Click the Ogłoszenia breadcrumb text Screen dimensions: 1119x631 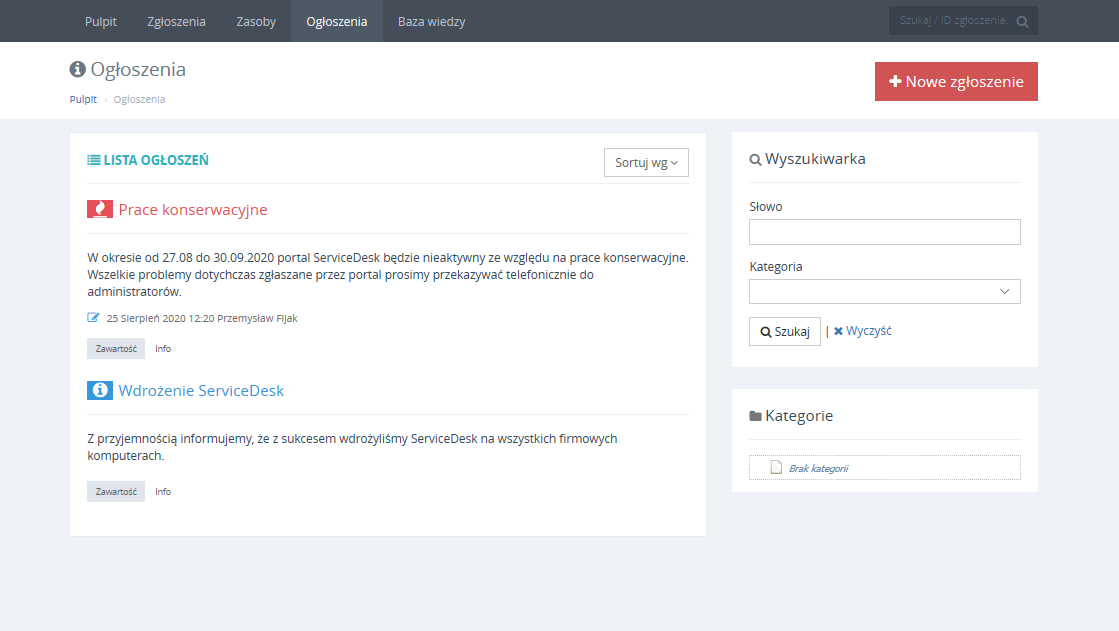pos(139,99)
